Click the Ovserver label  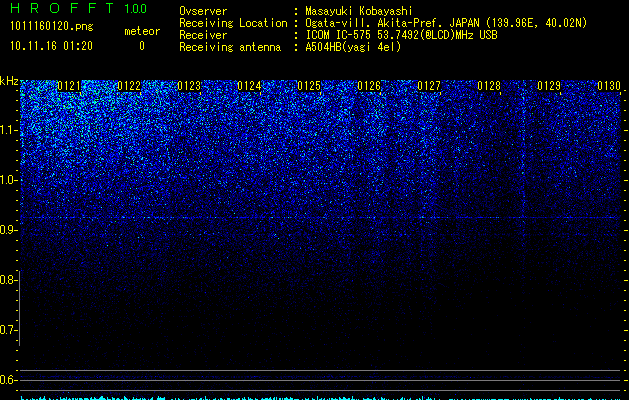(x=203, y=11)
